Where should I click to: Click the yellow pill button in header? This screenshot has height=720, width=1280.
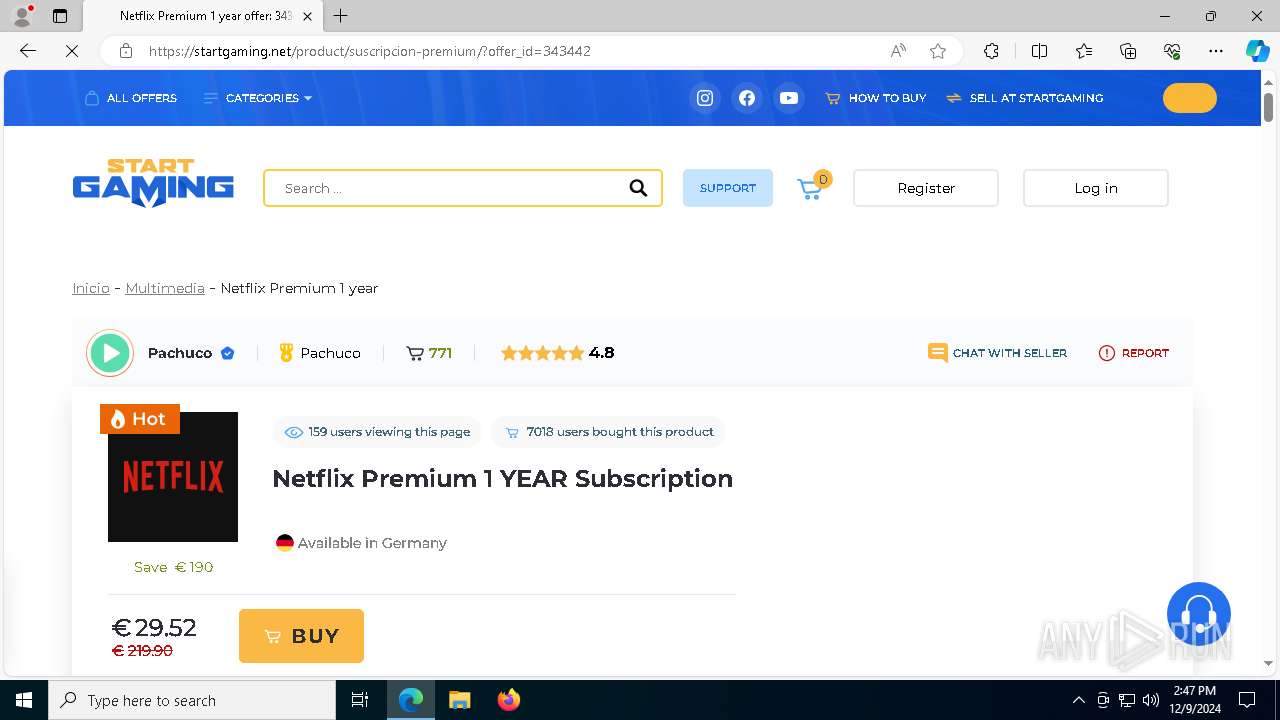[x=1190, y=98]
